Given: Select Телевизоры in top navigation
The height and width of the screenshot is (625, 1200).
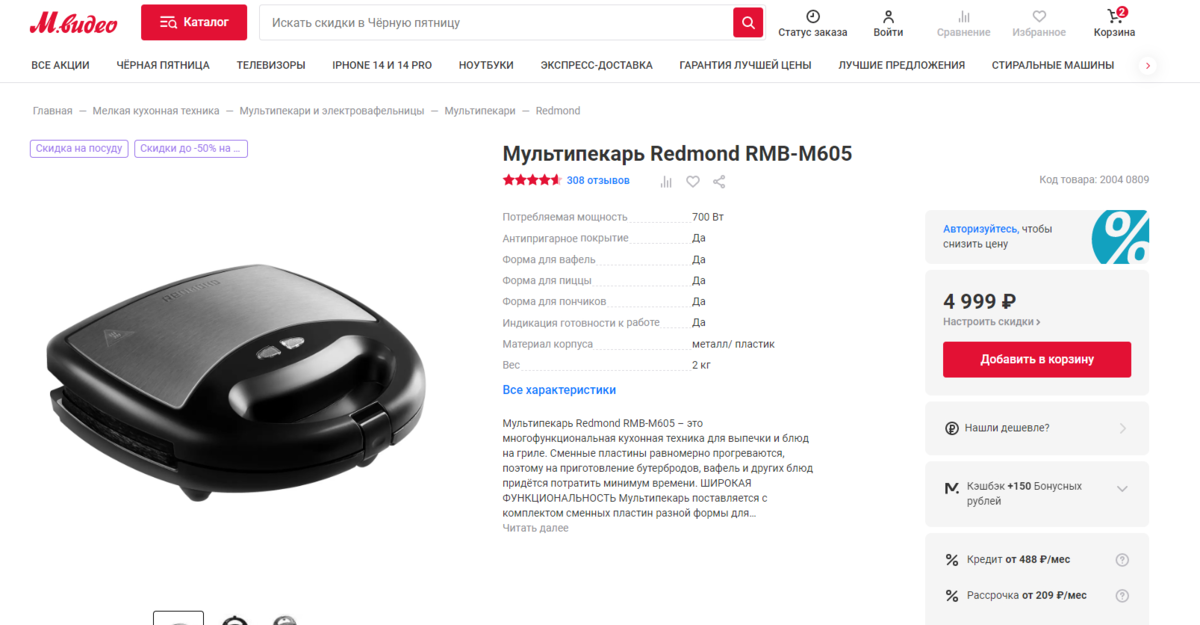Looking at the screenshot, I should (271, 65).
